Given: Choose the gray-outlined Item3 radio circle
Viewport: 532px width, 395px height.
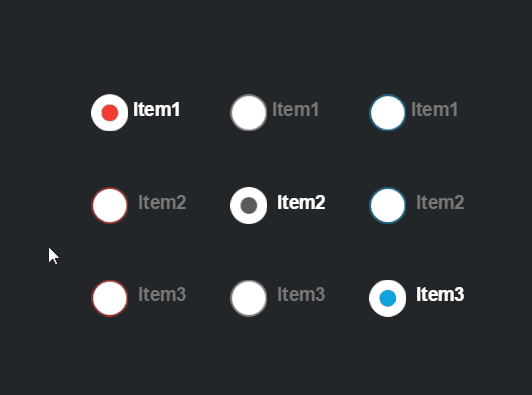Looking at the screenshot, I should click(x=248, y=298).
